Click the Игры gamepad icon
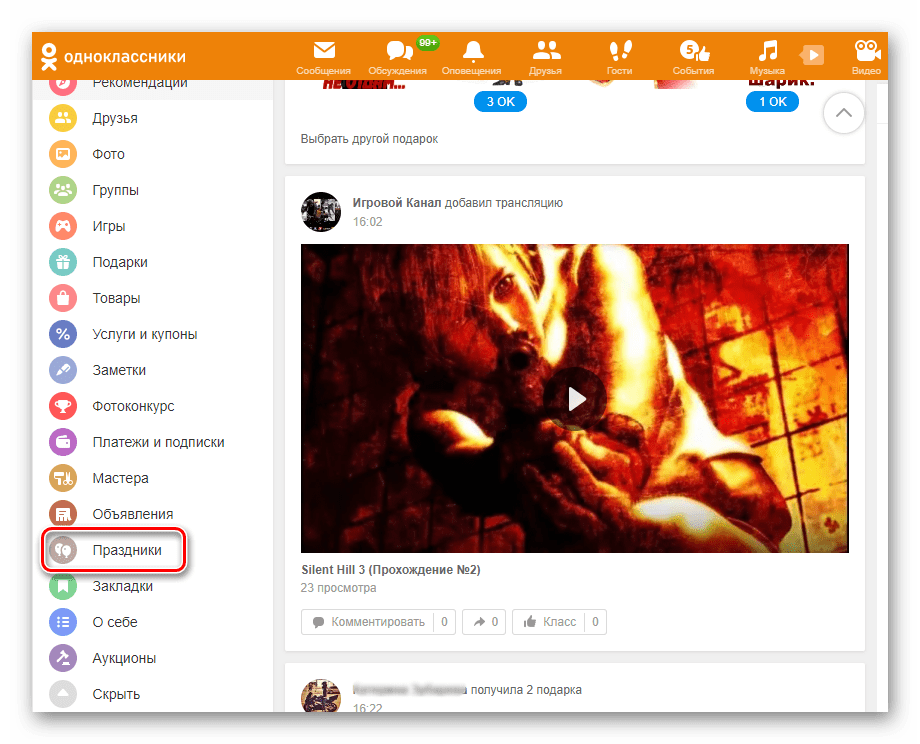The height and width of the screenshot is (744, 920). [x=63, y=226]
